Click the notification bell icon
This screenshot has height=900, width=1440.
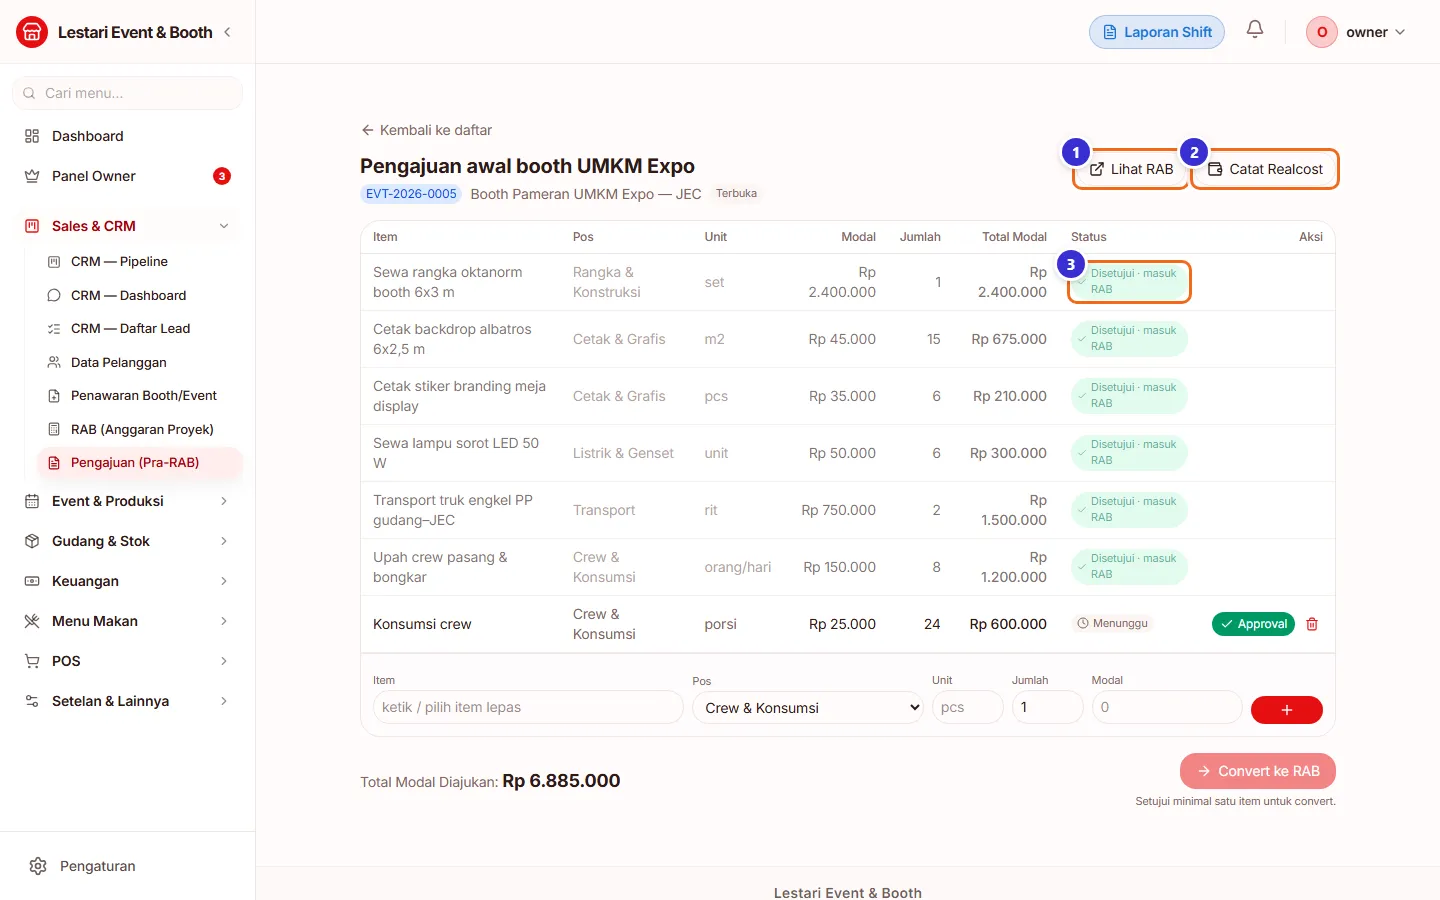tap(1255, 30)
